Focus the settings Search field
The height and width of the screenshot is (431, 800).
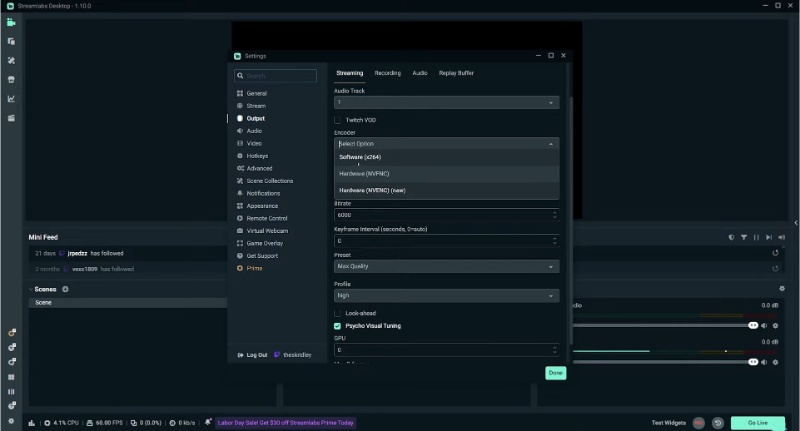tap(276, 76)
